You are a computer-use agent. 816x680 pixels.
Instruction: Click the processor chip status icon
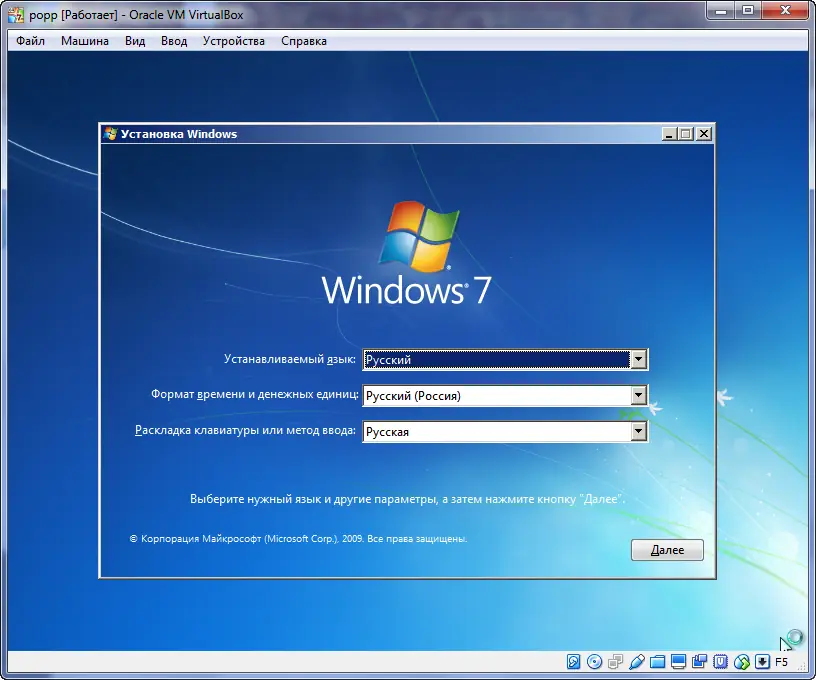[720, 662]
